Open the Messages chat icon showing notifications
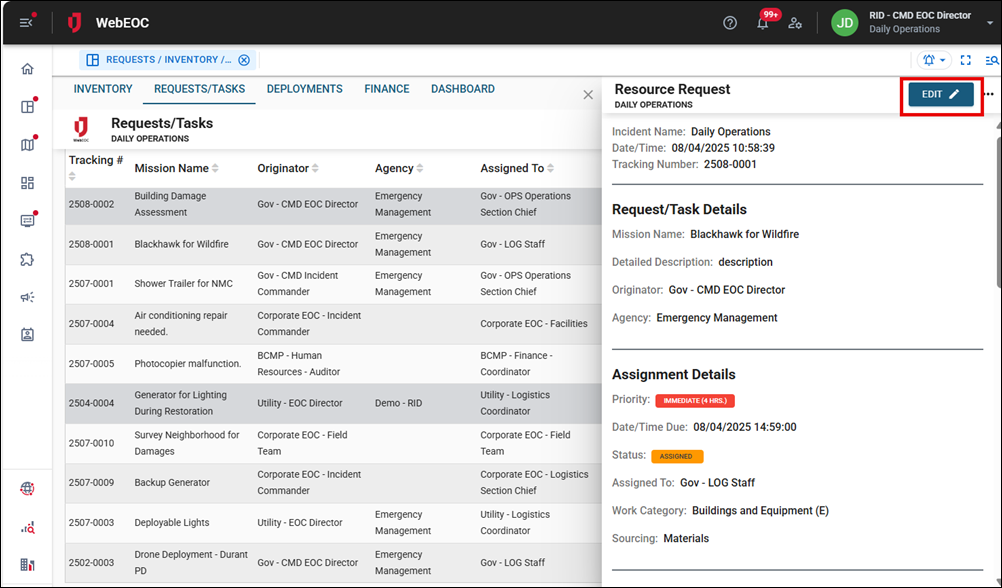 pos(27,220)
